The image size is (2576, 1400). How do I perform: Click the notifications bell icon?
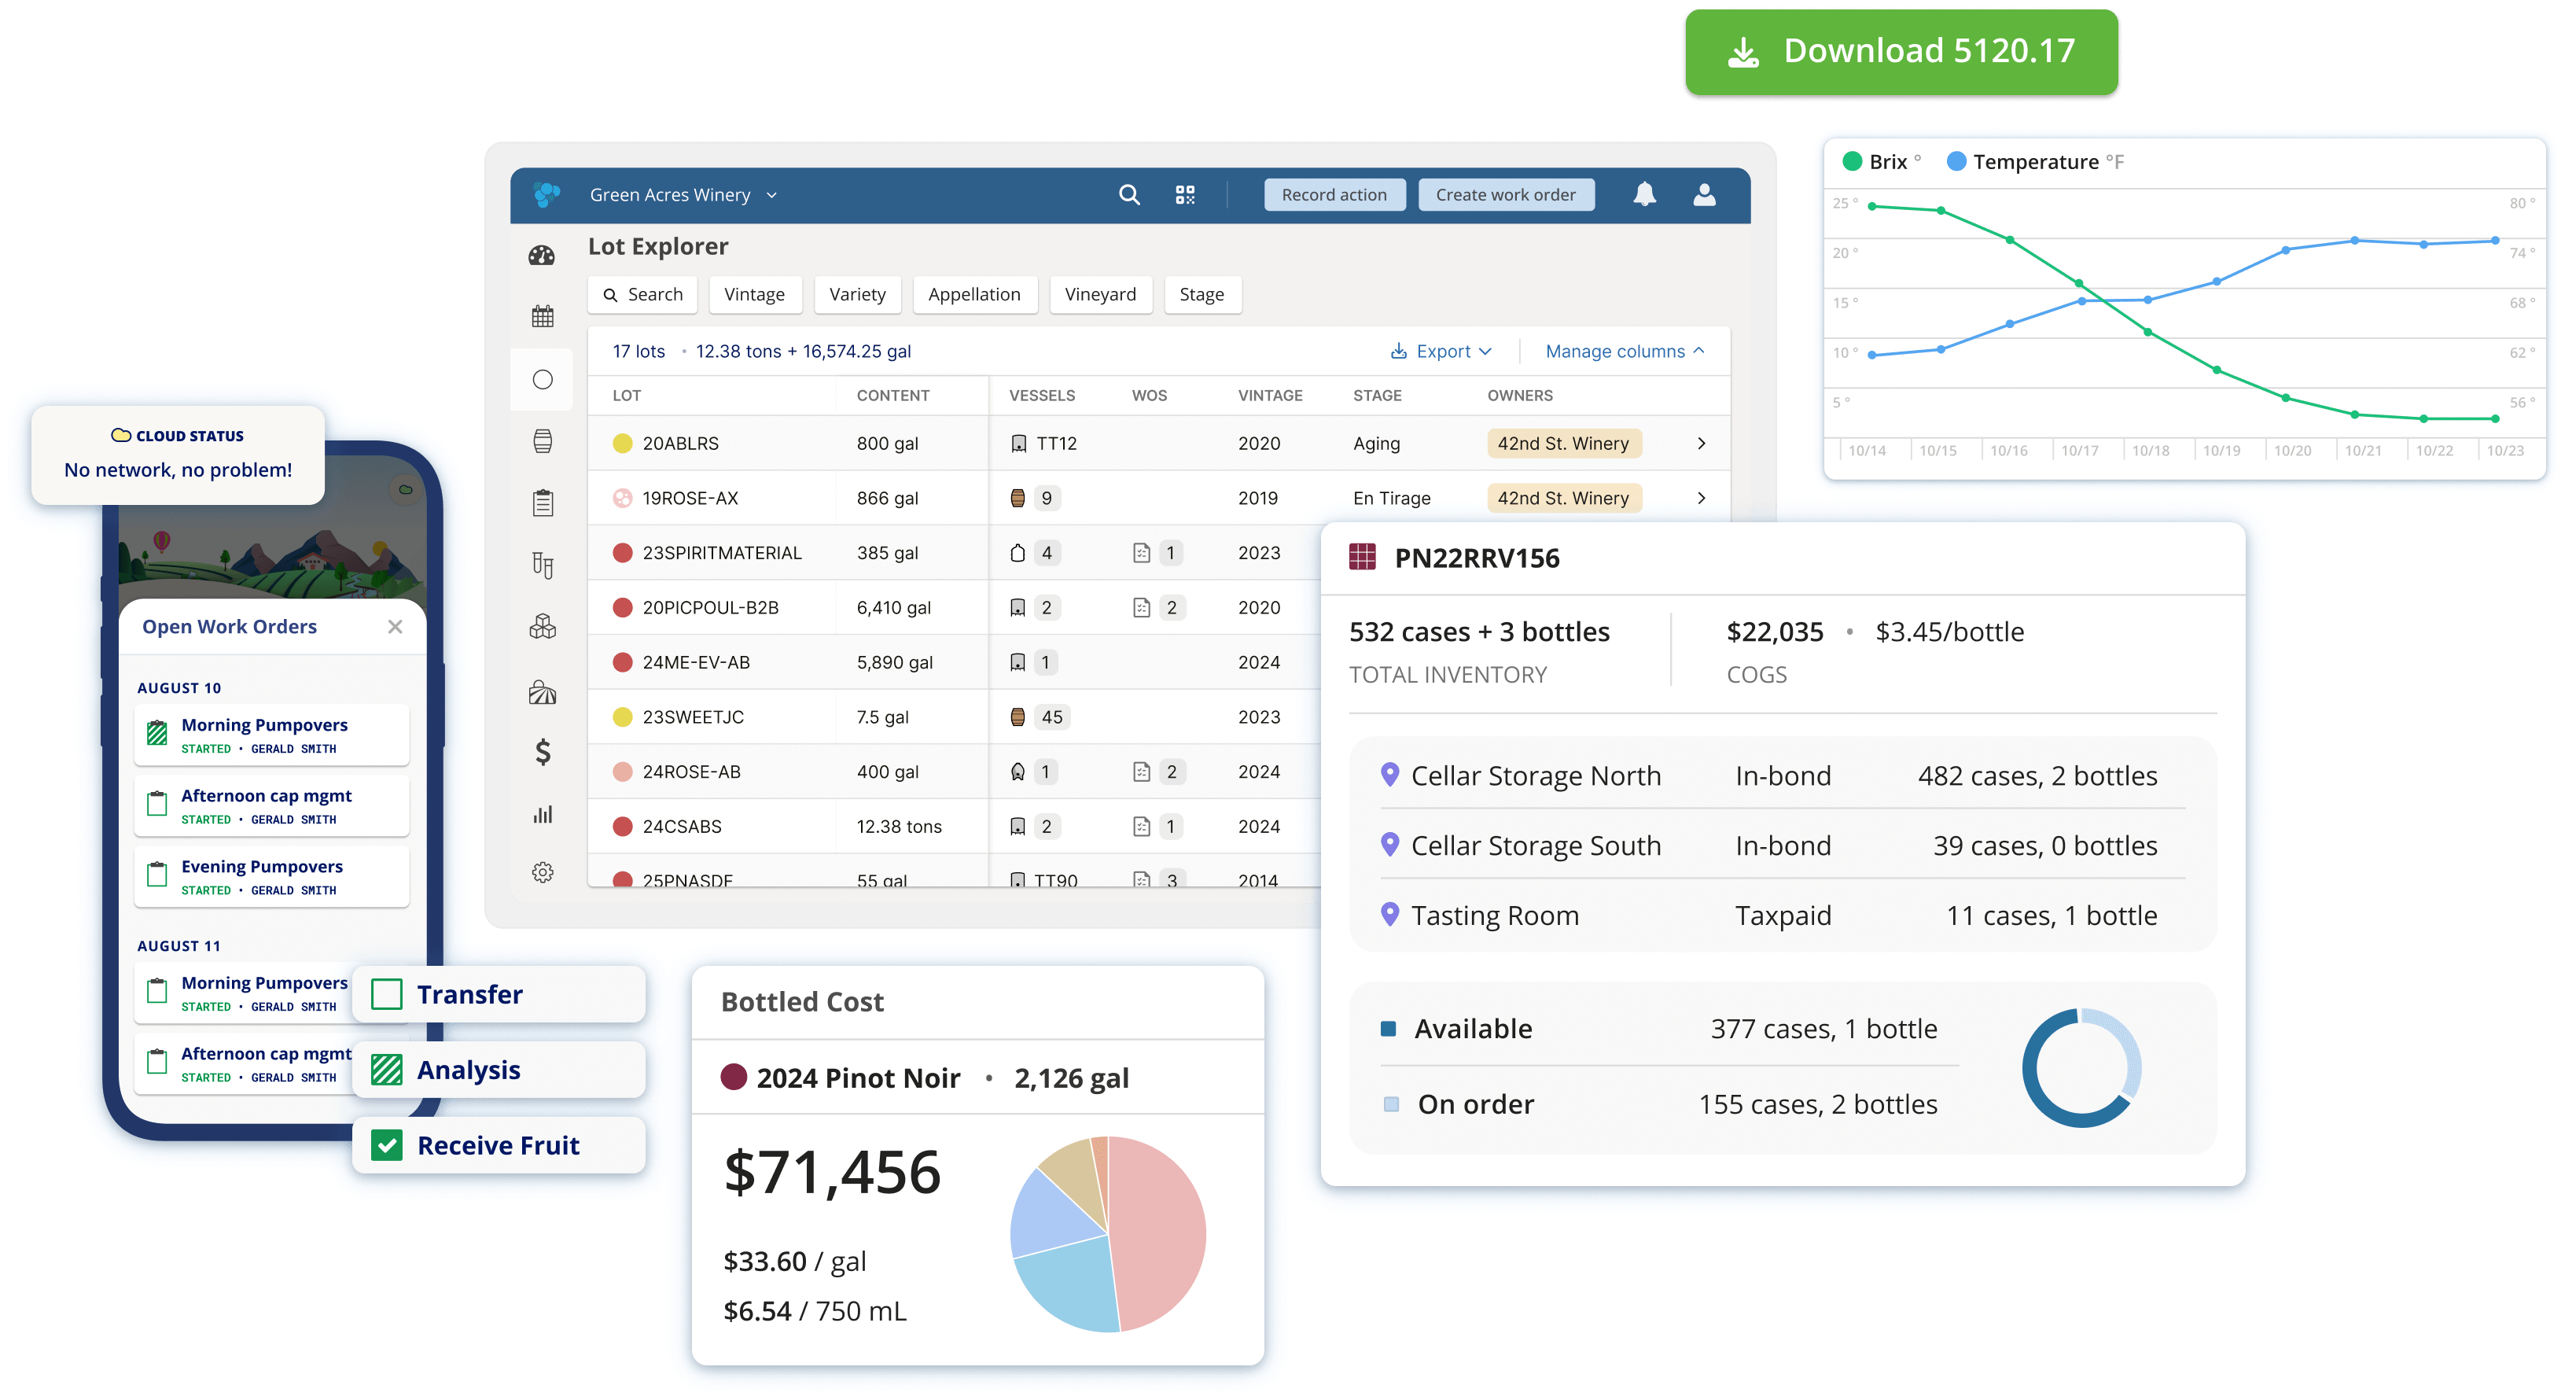(x=1644, y=194)
